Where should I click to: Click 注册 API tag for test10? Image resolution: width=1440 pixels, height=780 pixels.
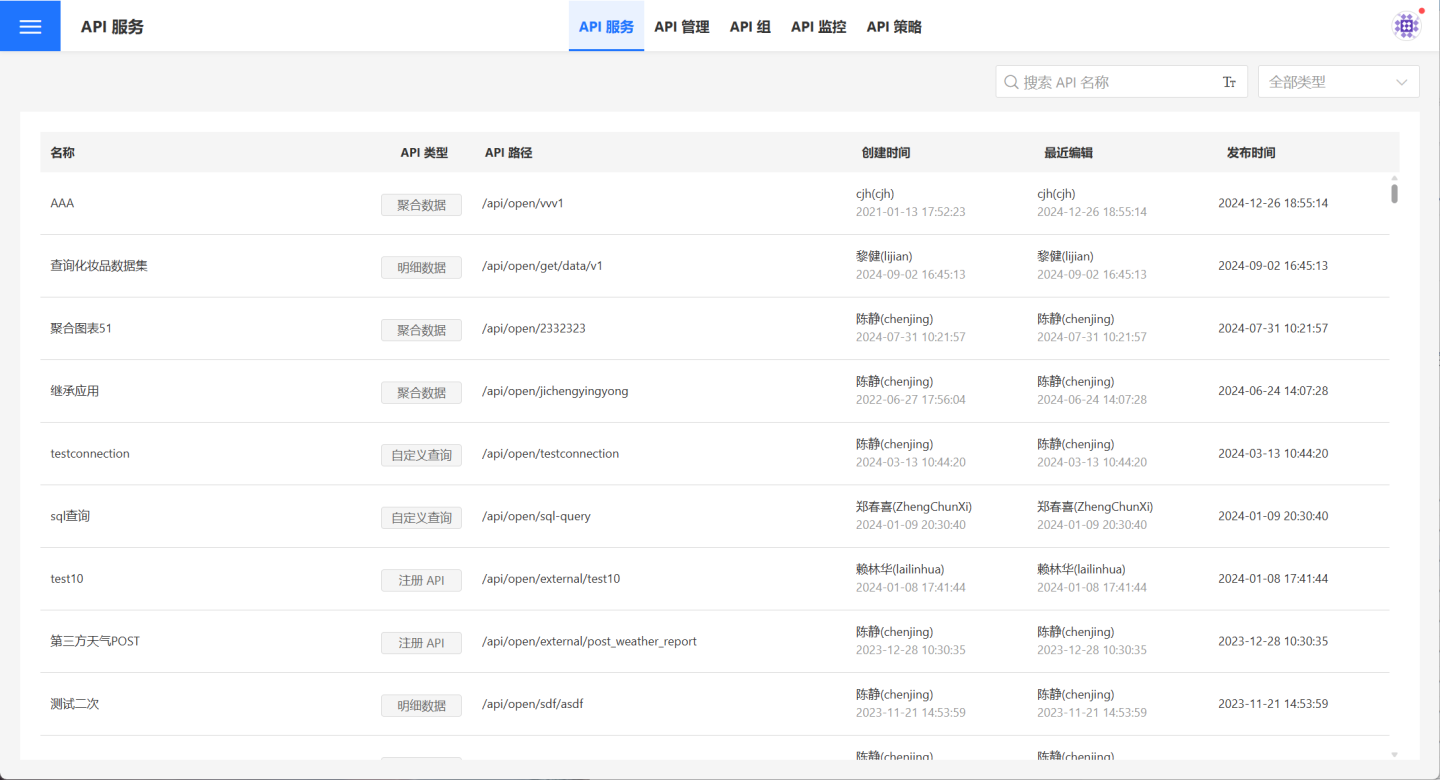coord(421,580)
